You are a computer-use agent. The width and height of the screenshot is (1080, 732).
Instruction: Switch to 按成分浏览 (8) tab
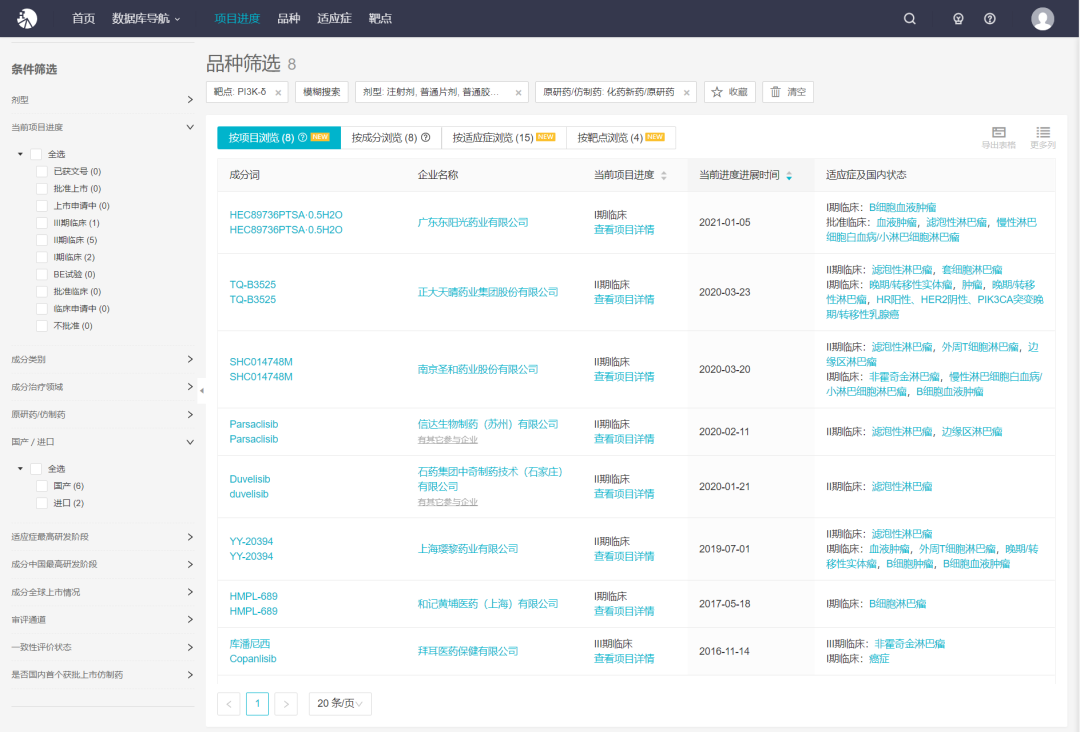coord(391,138)
